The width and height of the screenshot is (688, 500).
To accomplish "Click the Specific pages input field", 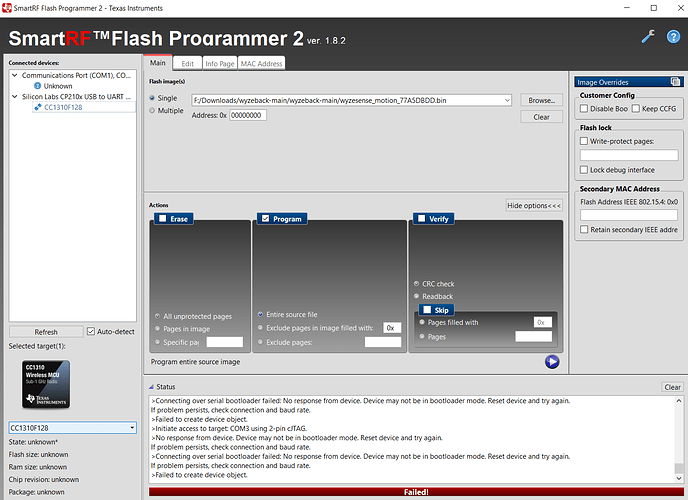I will [x=225, y=342].
